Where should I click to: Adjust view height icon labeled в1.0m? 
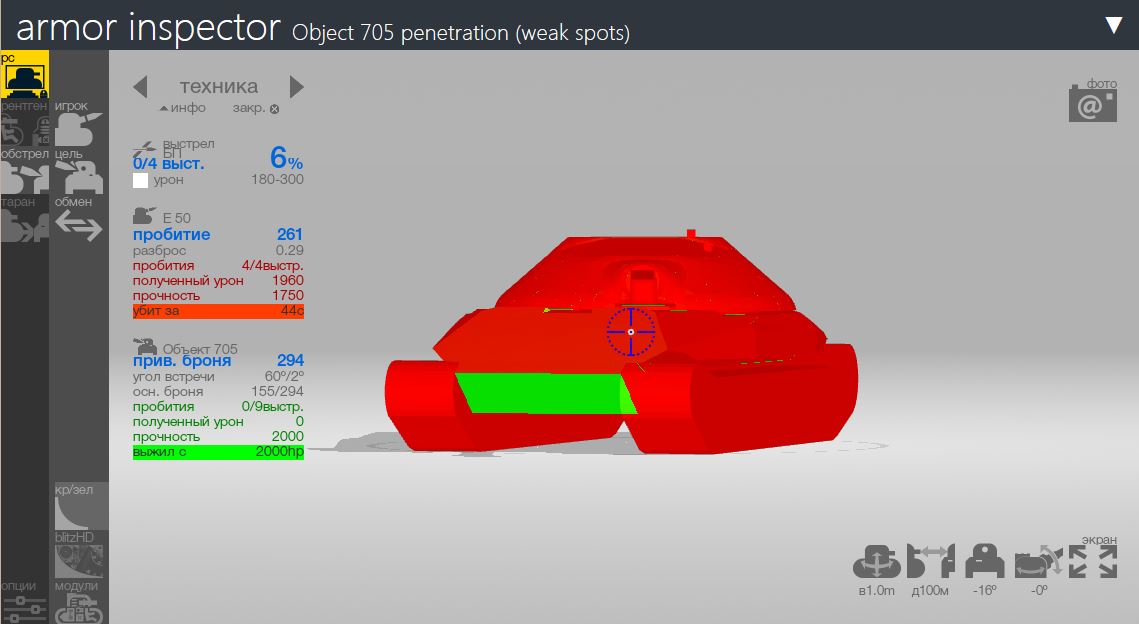876,562
